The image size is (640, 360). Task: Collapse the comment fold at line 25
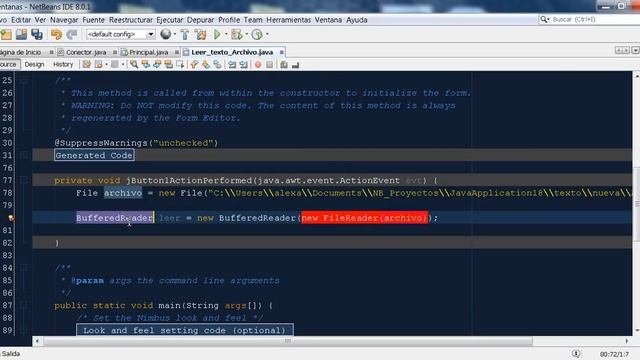24,80
